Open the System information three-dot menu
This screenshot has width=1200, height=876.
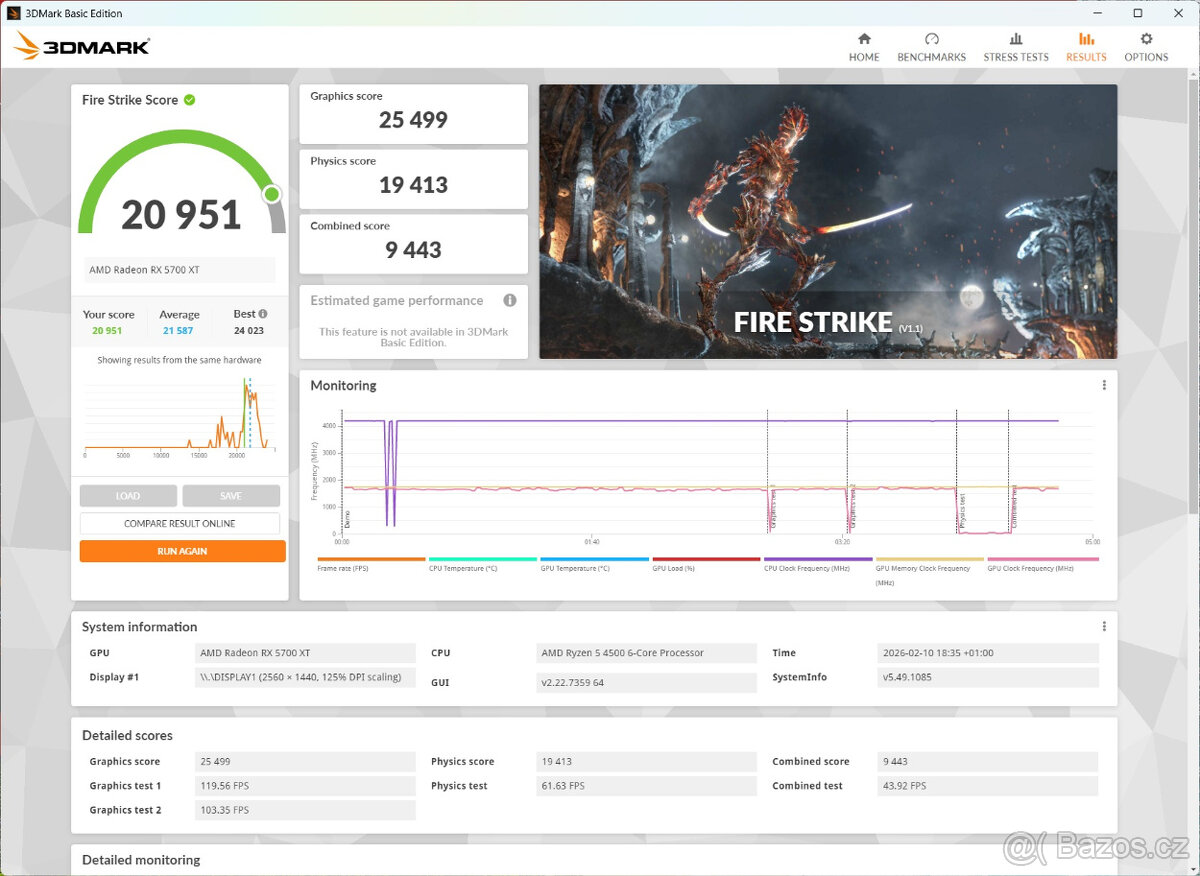click(1104, 625)
